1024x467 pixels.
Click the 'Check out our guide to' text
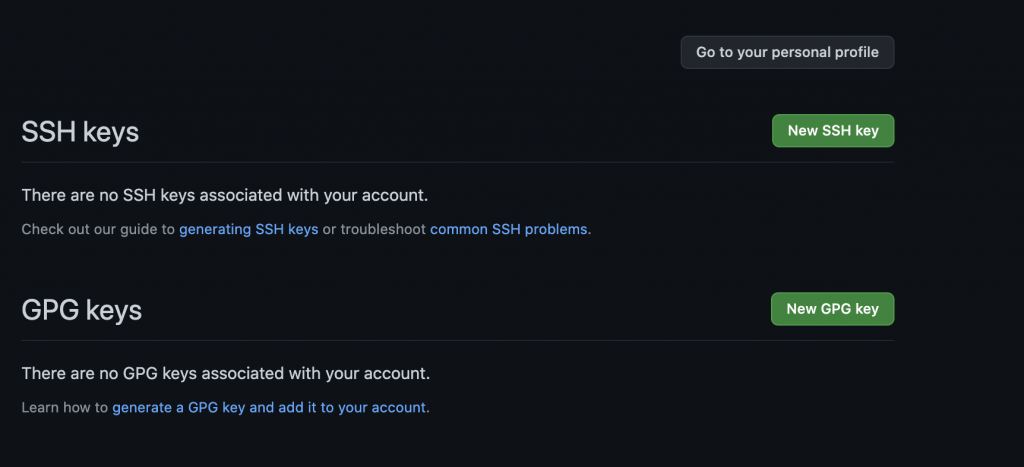pyautogui.click(x=99, y=229)
